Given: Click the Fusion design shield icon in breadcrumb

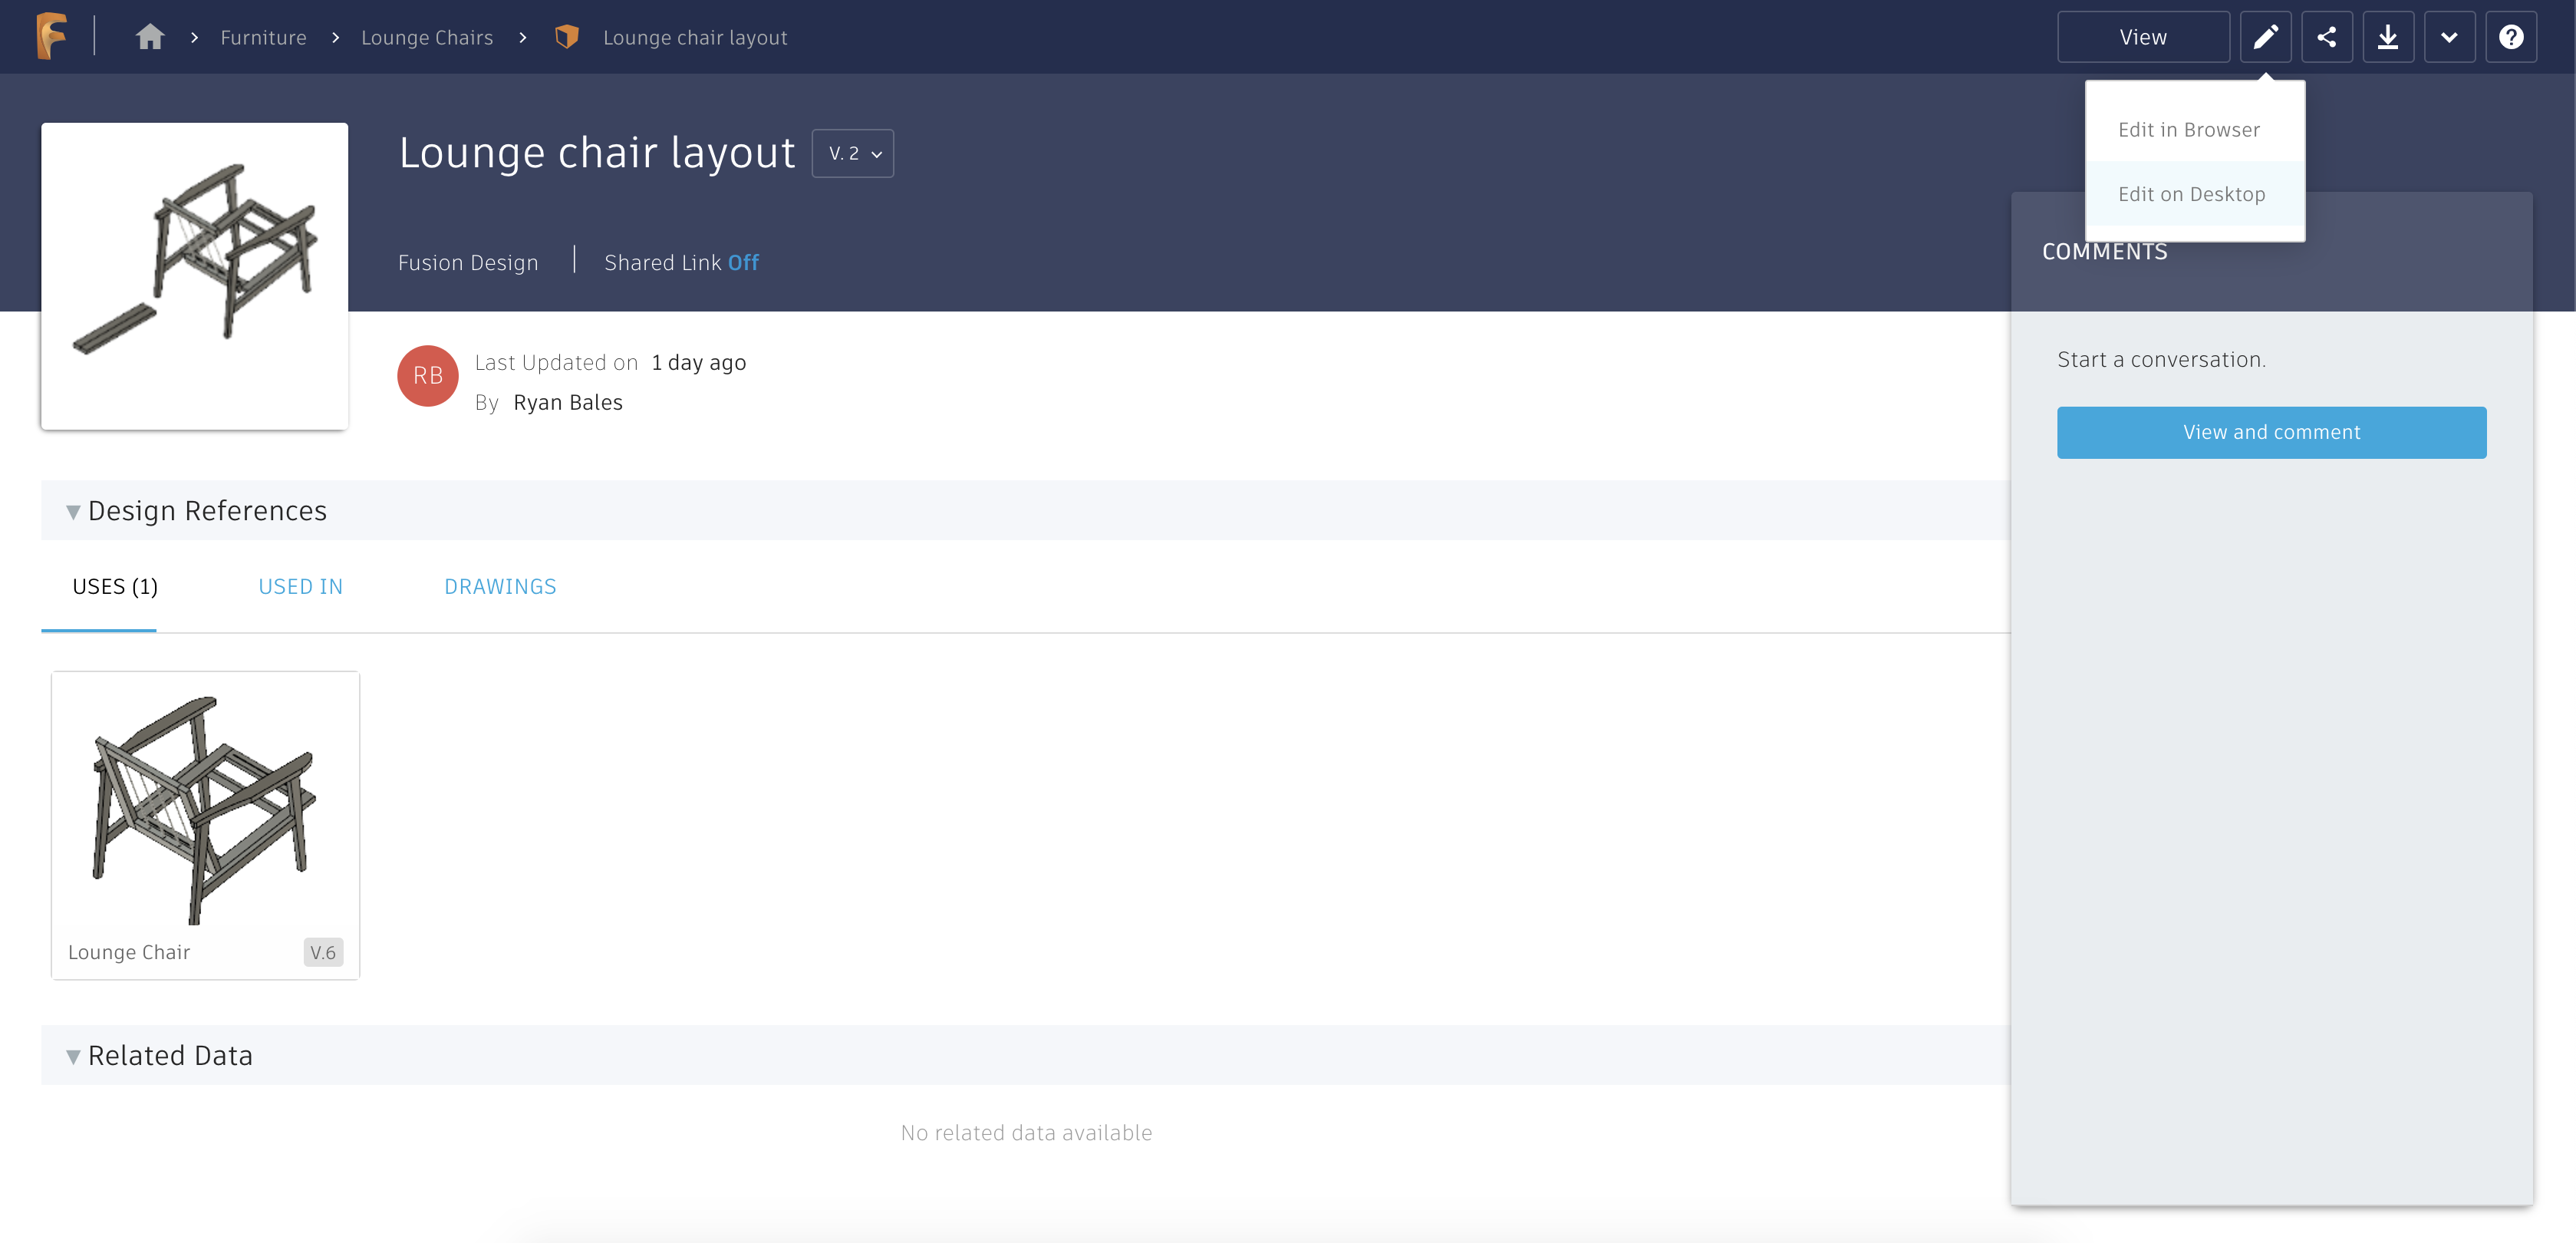Looking at the screenshot, I should (567, 37).
